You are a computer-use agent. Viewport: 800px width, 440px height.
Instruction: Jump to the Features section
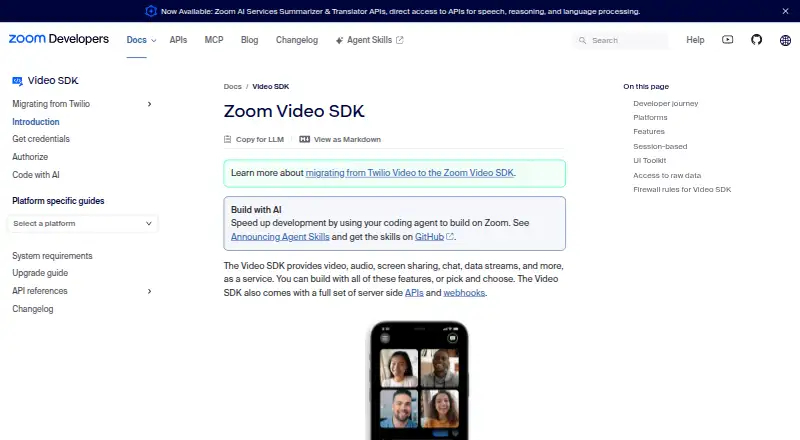648,132
